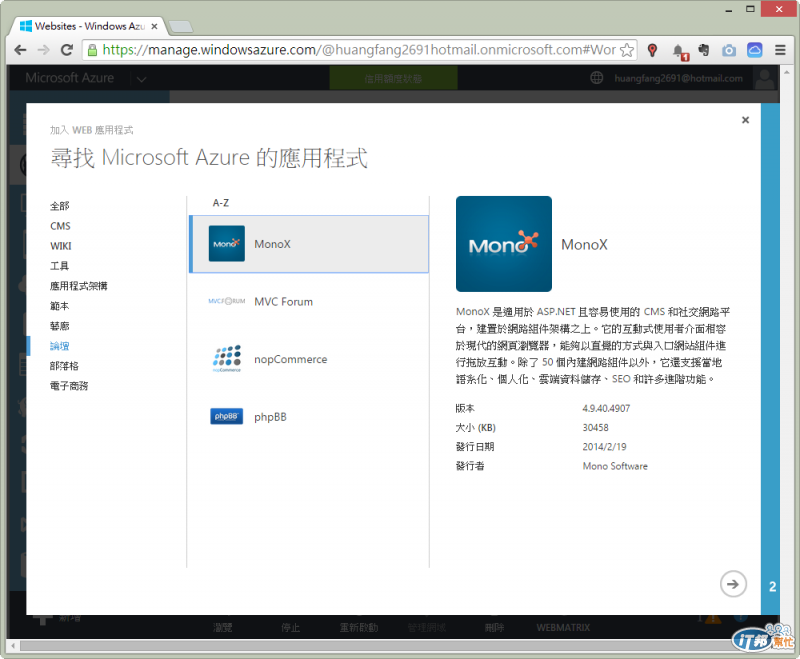The image size is (800, 659).
Task: Select nopCommerce from the list
Action: point(291,360)
